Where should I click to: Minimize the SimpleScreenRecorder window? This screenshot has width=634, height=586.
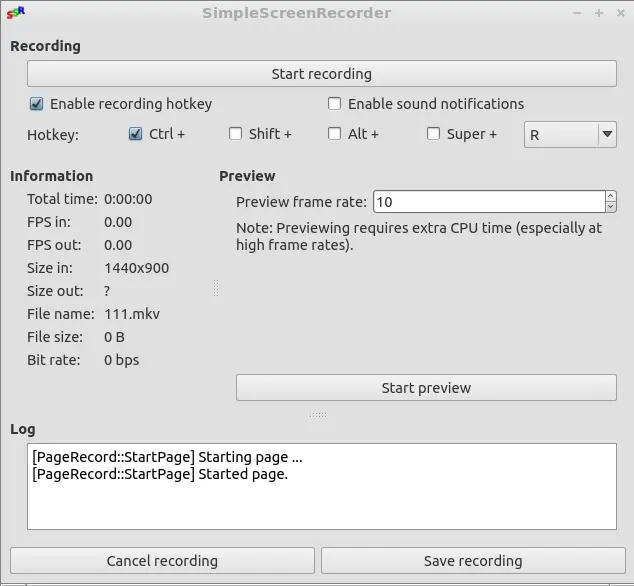coord(577,13)
